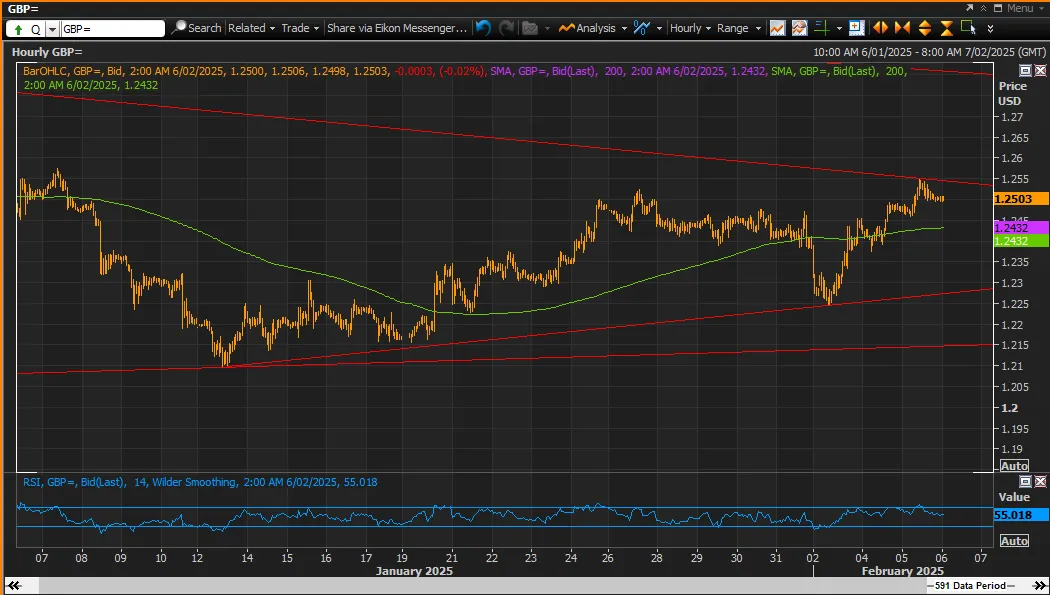Expand the horizontal axis with outward arrows icon
Screen dimensions: 1050x595
coord(881,28)
